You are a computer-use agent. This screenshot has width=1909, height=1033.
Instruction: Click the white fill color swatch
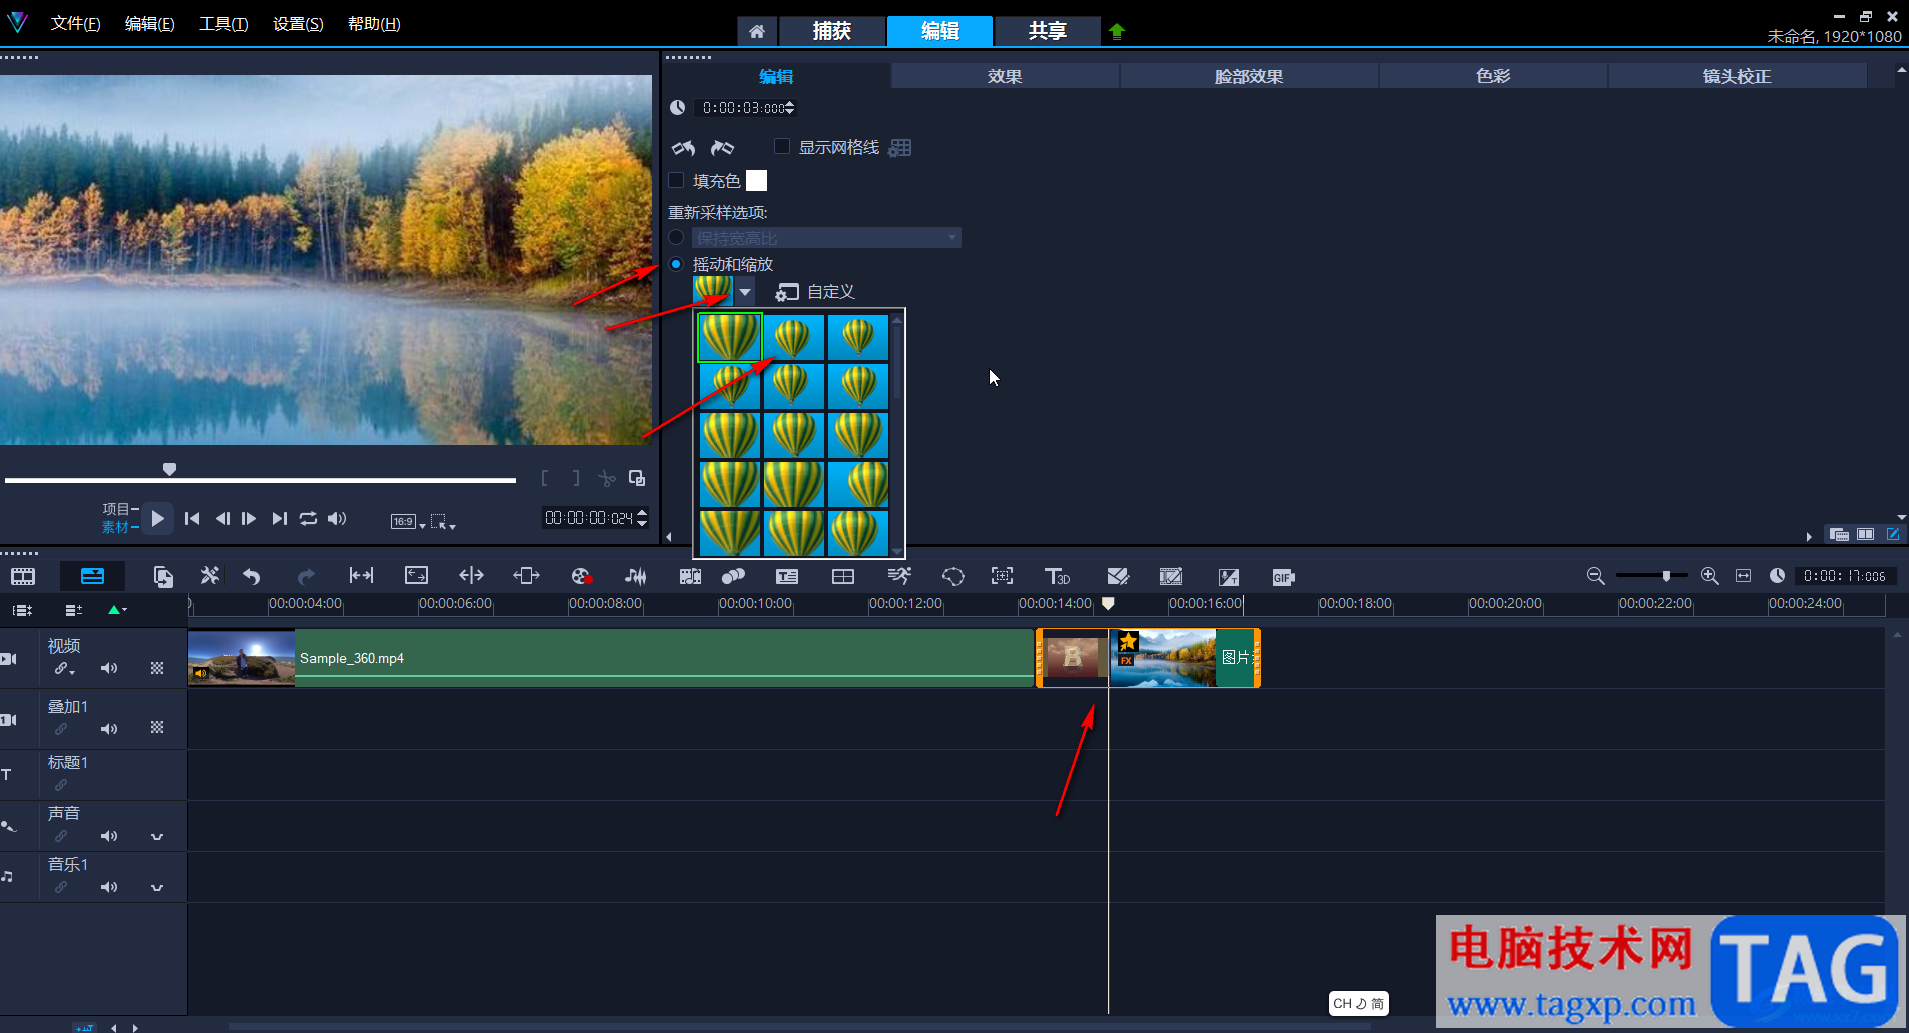point(757,180)
